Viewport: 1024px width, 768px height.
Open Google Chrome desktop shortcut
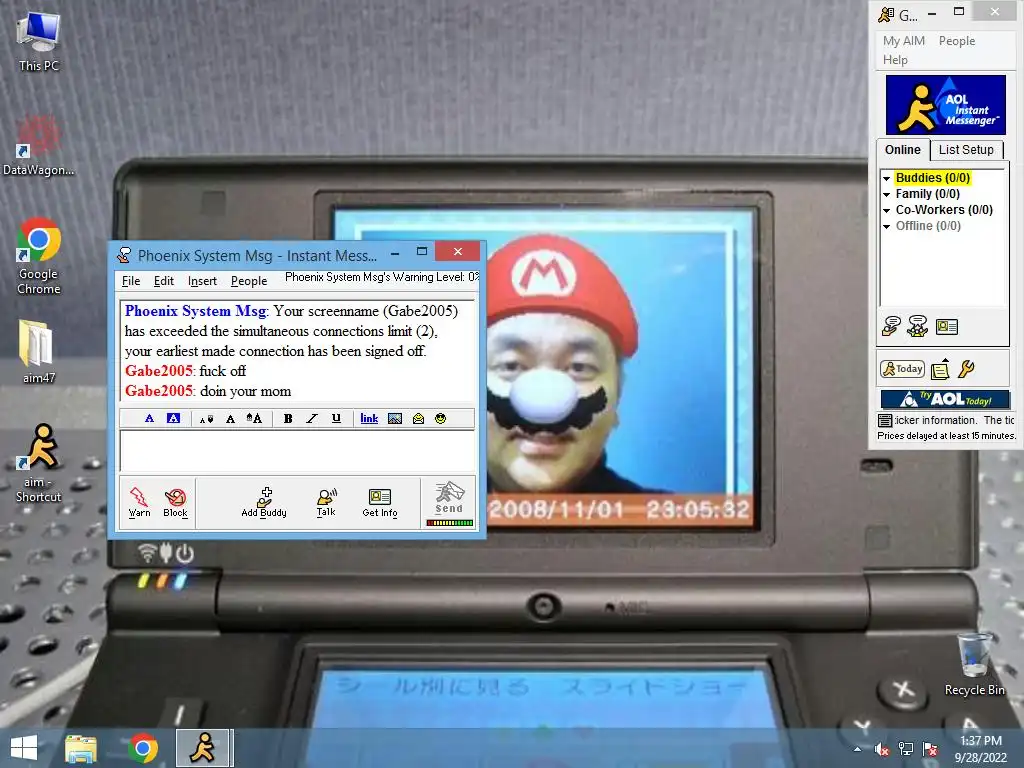(x=39, y=256)
